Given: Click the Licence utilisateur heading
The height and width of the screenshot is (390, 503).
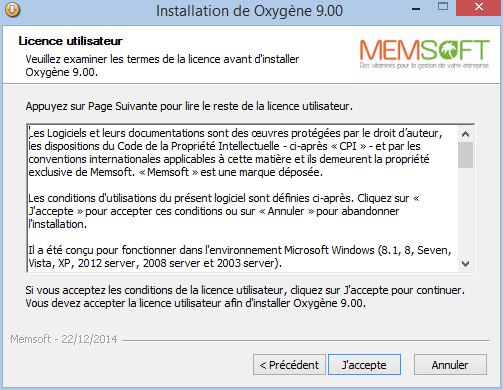Looking at the screenshot, I should pos(71,41).
